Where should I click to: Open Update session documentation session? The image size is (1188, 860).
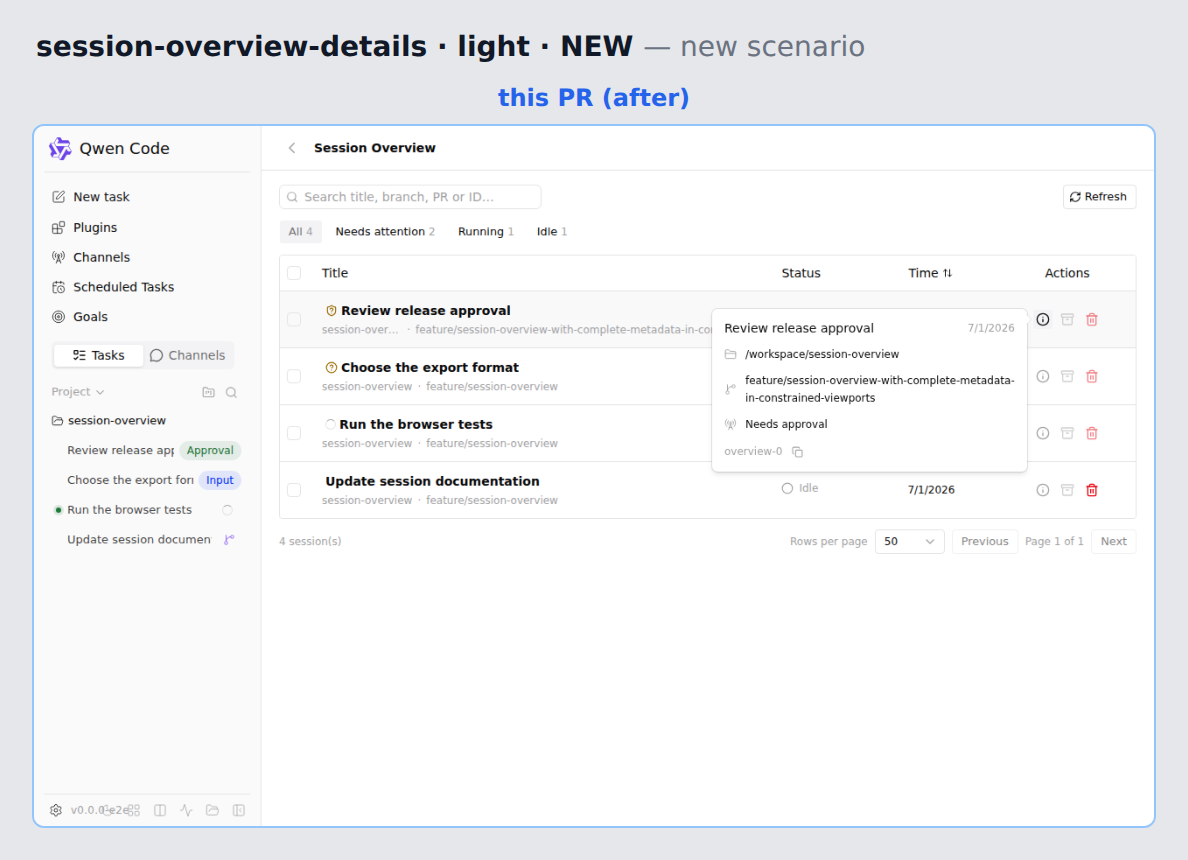pos(432,481)
